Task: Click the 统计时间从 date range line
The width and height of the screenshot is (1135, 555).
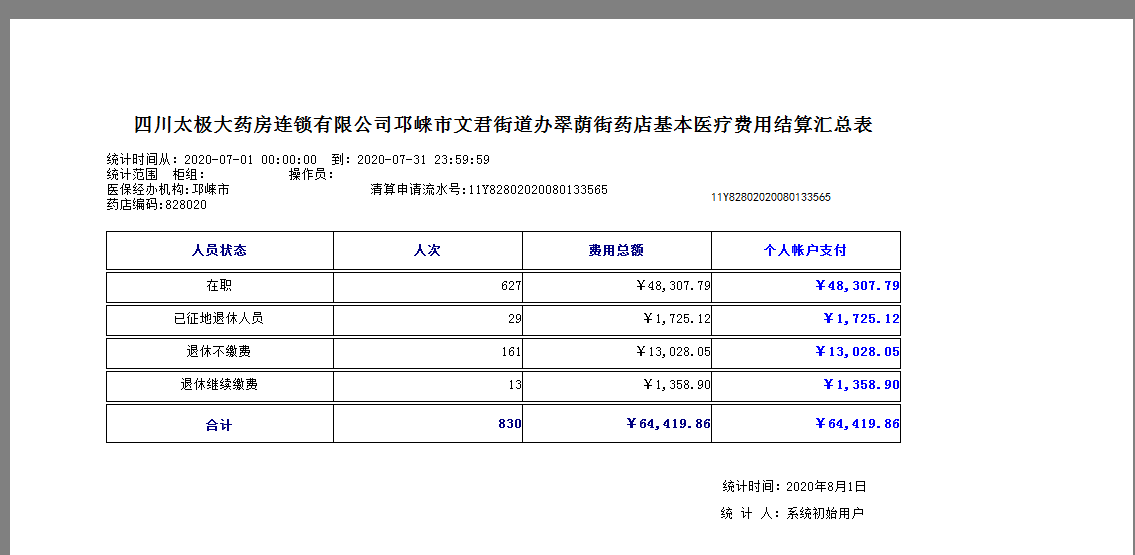Action: pos(298,160)
